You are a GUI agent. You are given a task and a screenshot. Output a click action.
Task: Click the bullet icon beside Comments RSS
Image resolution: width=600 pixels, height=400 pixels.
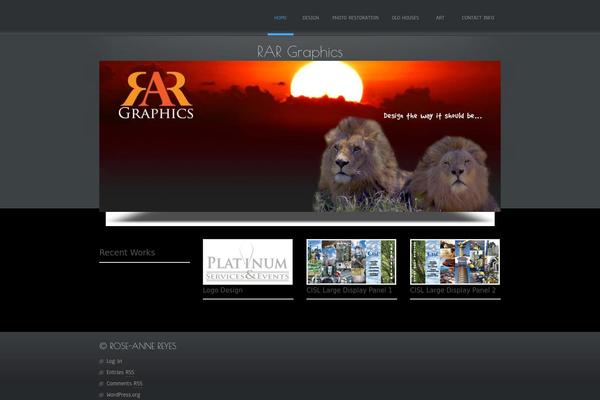click(101, 383)
